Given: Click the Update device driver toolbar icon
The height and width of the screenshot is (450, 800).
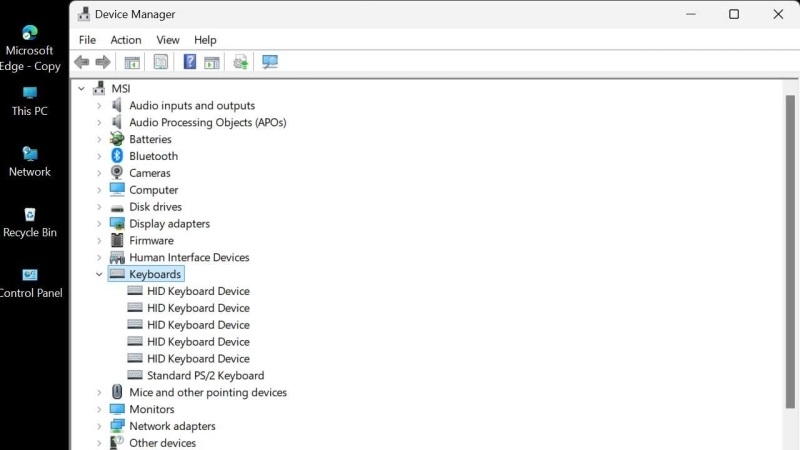Looking at the screenshot, I should point(240,62).
